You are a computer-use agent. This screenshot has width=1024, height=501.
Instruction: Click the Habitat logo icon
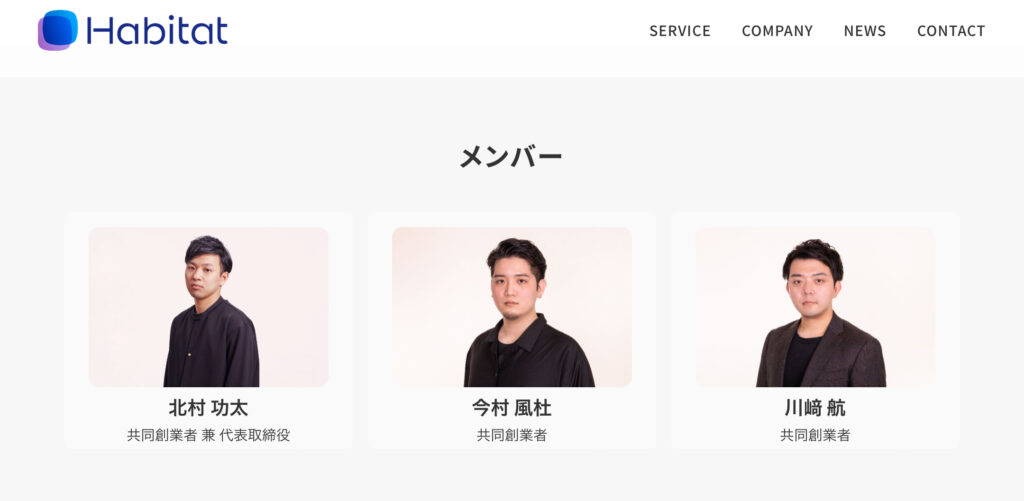[57, 30]
